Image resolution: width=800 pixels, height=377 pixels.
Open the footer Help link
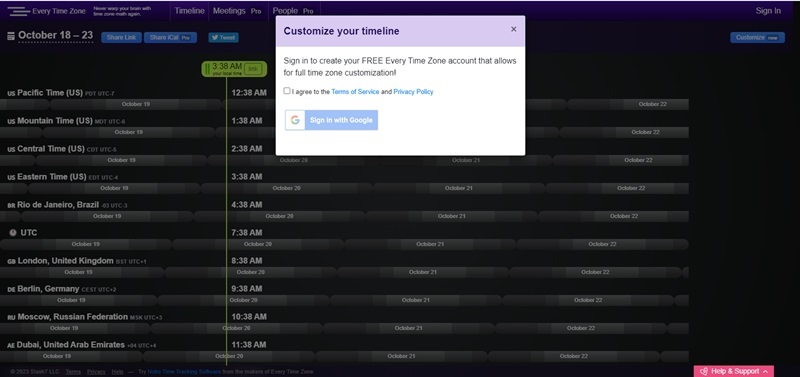click(117, 372)
